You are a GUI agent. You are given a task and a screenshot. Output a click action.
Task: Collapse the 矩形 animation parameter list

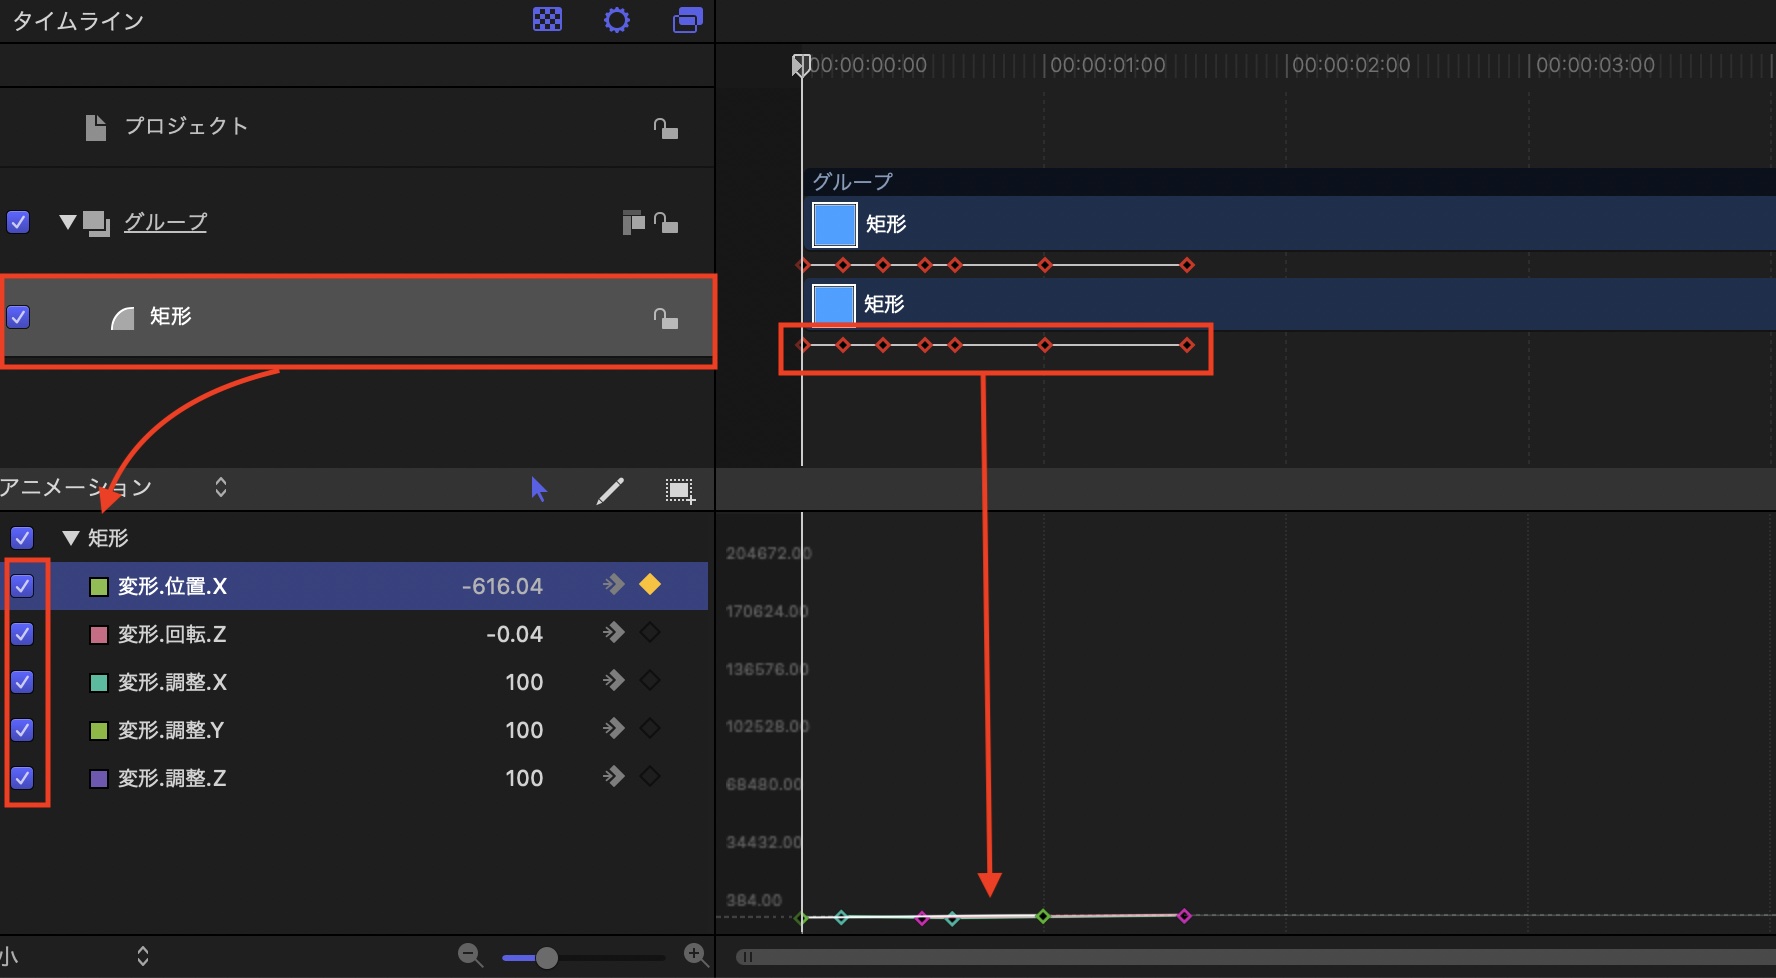point(70,538)
